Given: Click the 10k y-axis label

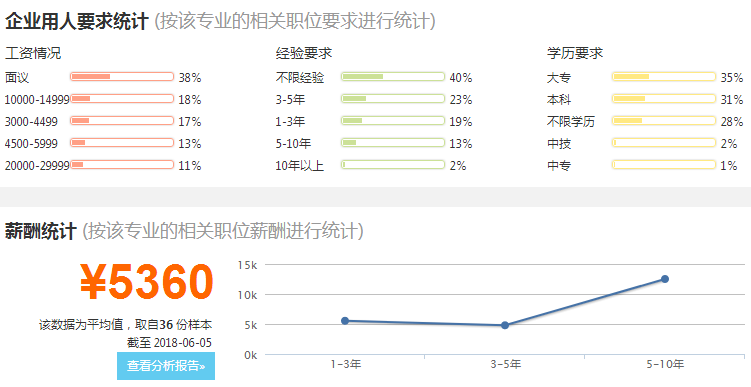Looking at the screenshot, I should coord(248,295).
